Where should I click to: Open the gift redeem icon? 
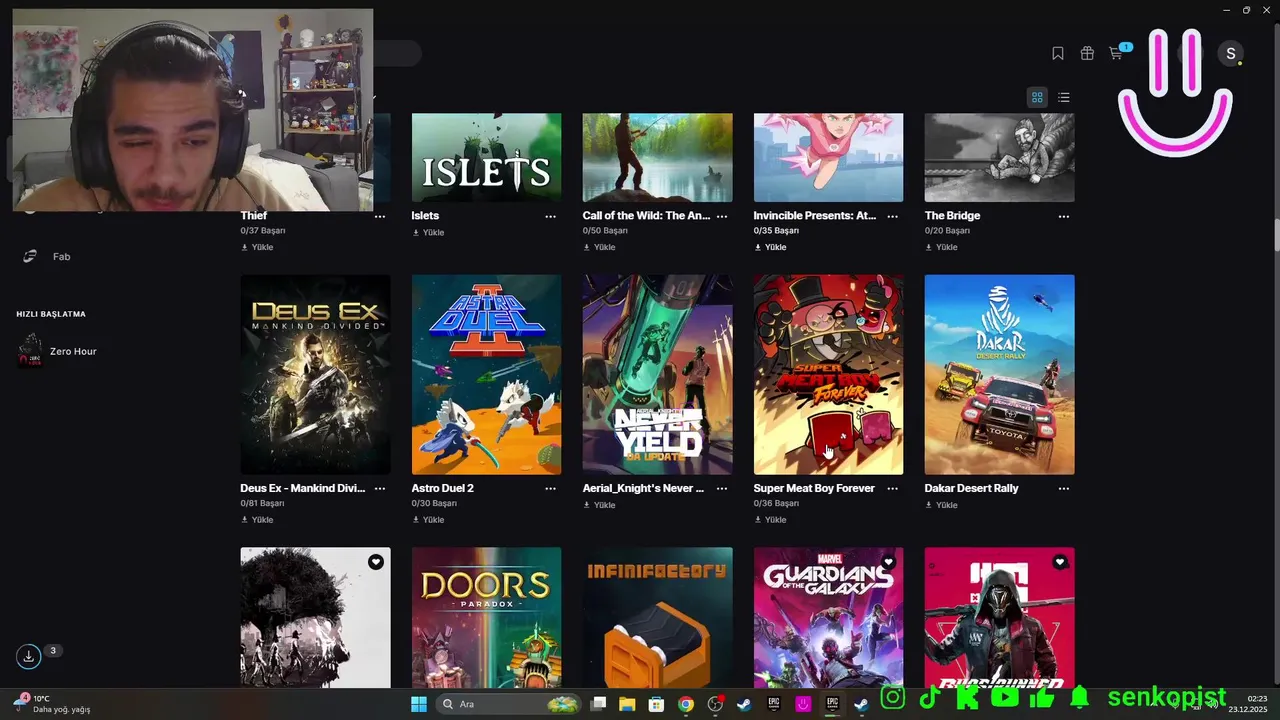point(1087,54)
